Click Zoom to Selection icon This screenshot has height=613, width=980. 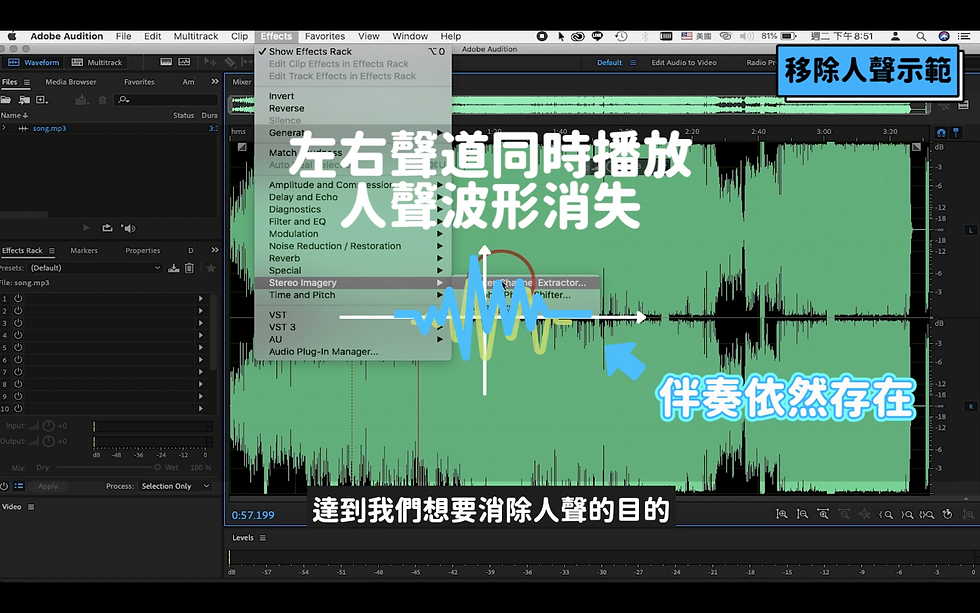coord(927,514)
